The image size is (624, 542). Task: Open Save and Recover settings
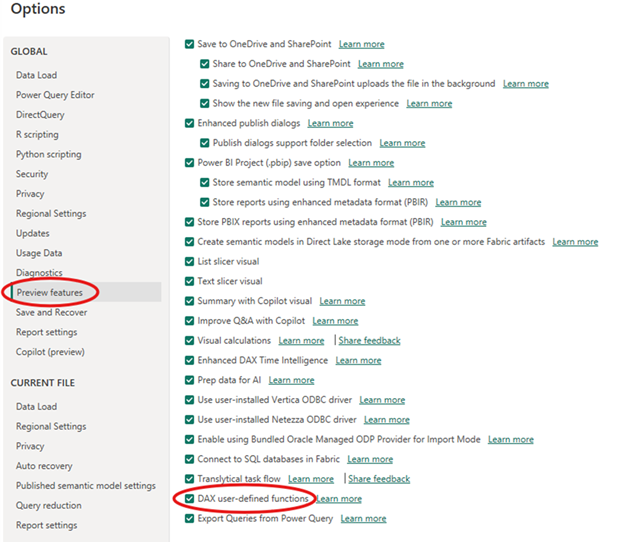(x=51, y=312)
